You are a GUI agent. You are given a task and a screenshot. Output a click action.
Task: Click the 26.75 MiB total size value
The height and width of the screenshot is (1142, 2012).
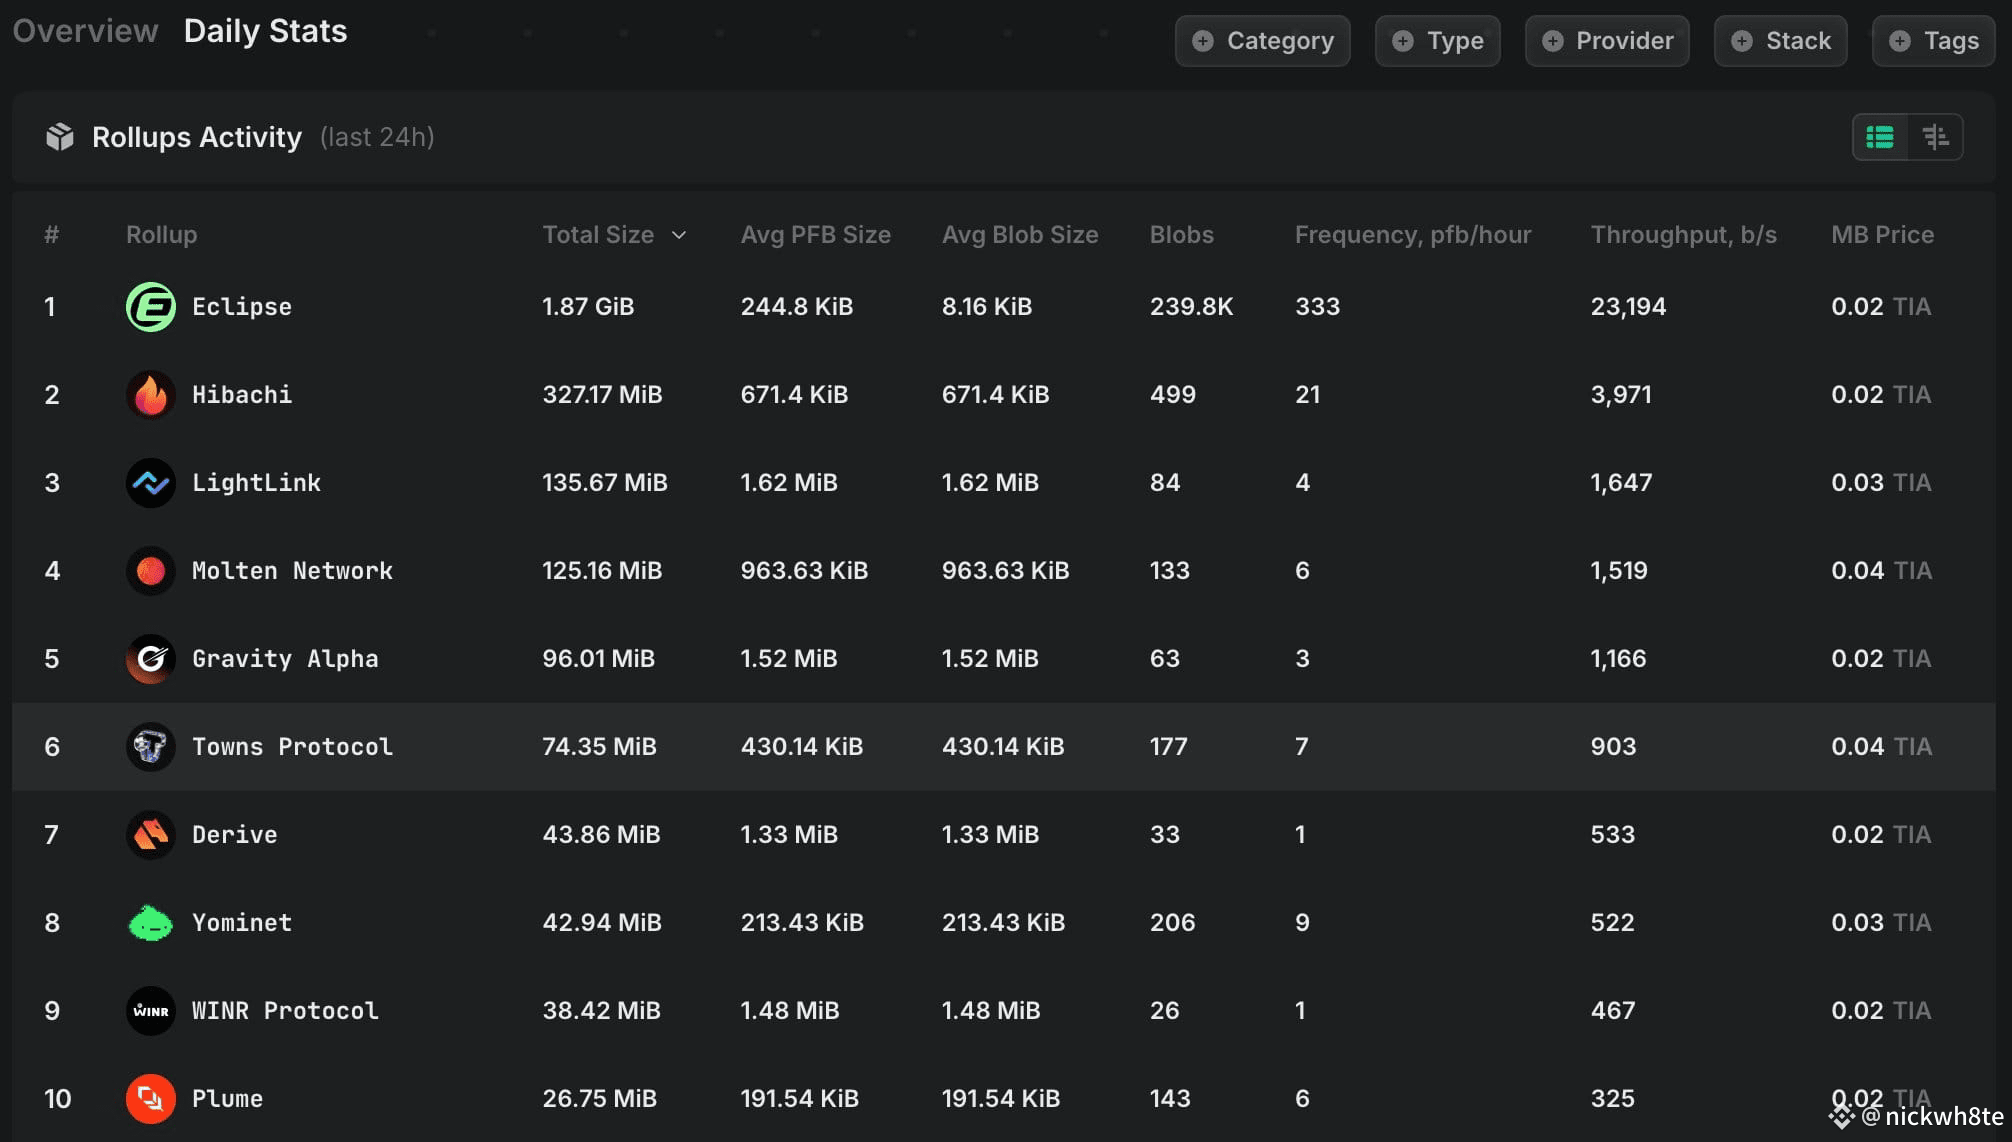599,1099
